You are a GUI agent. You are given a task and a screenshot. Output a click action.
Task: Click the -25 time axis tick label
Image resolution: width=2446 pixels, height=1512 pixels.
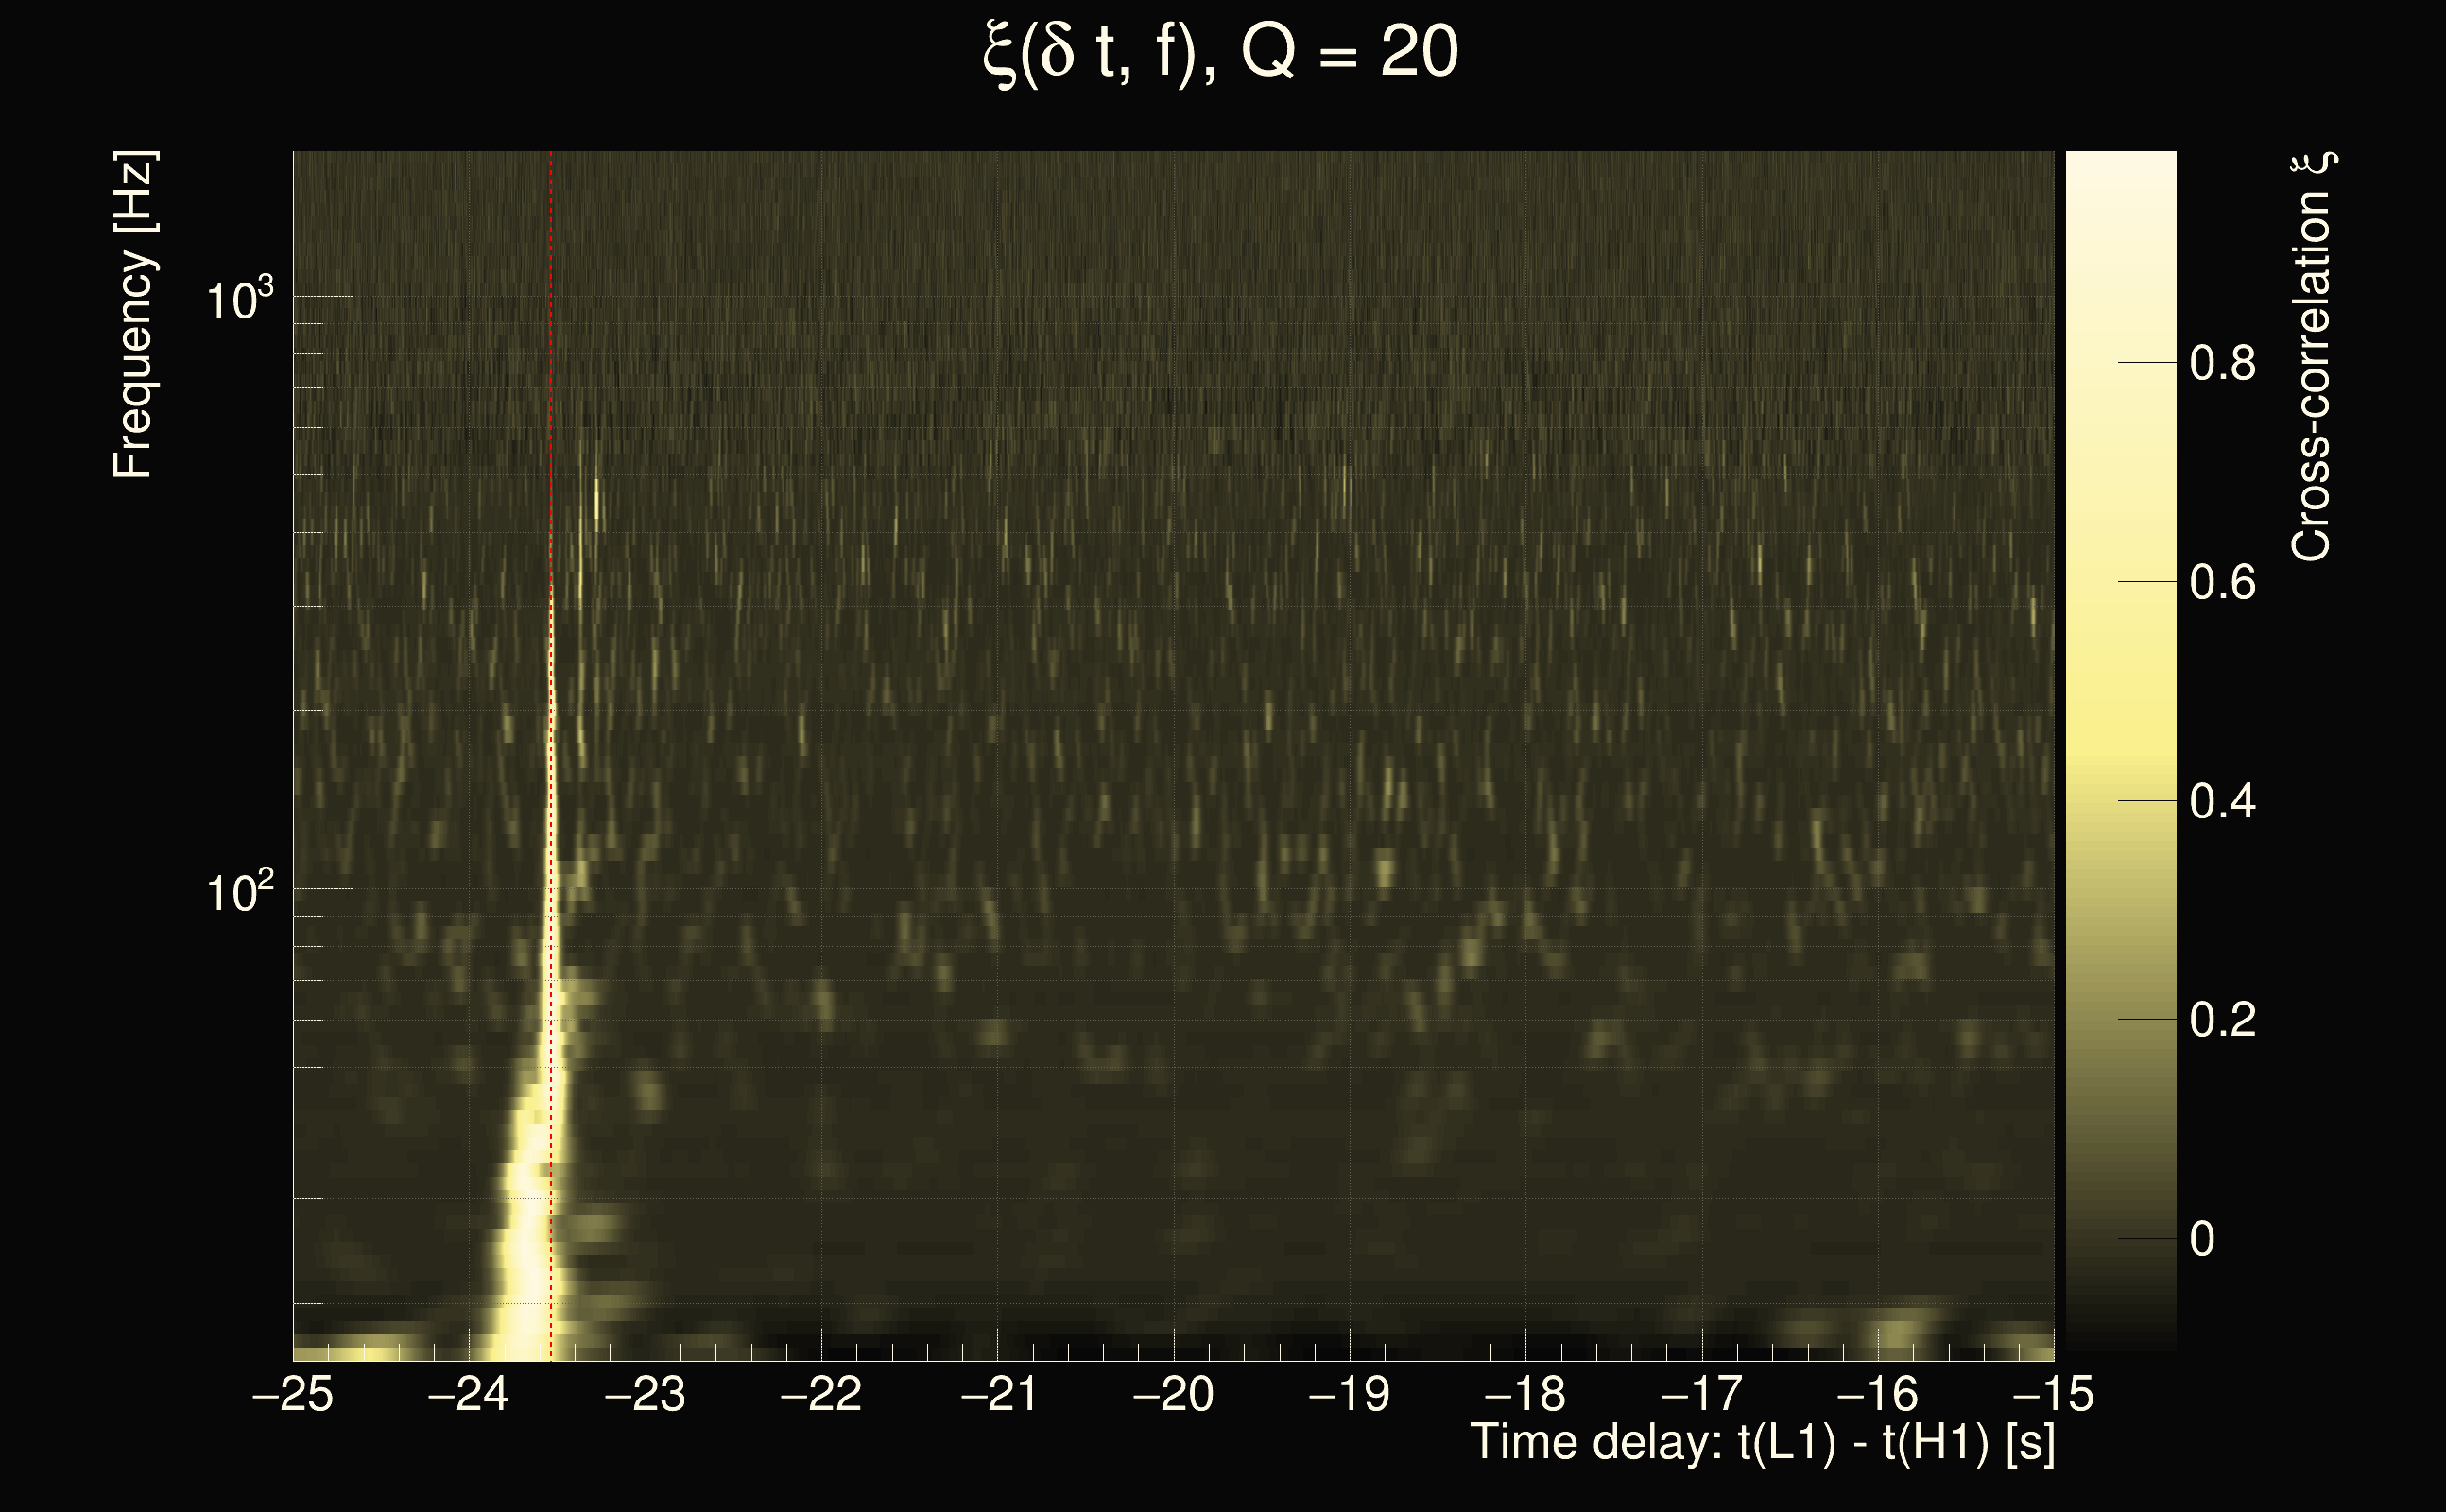tap(292, 1394)
